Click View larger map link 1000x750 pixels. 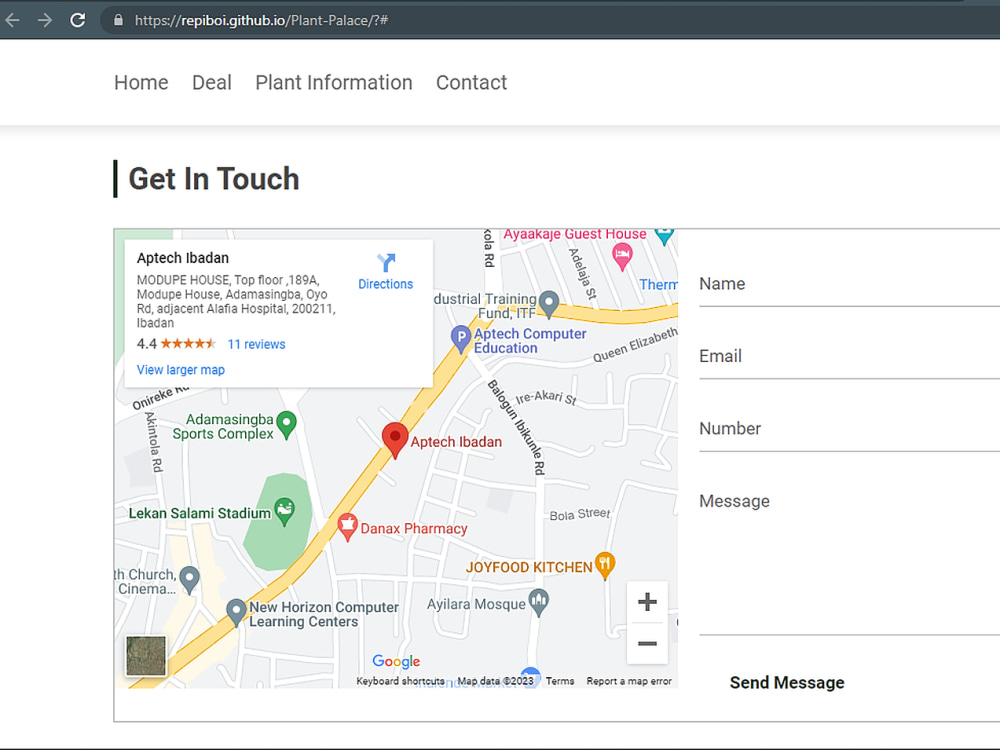tap(180, 370)
